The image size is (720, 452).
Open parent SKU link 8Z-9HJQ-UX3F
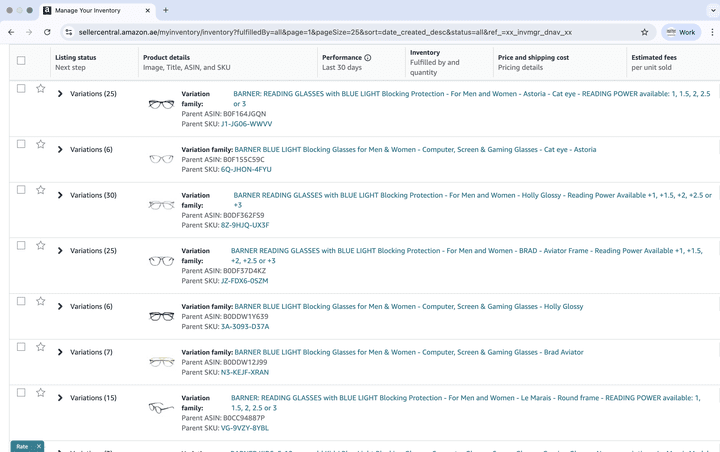coord(245,225)
